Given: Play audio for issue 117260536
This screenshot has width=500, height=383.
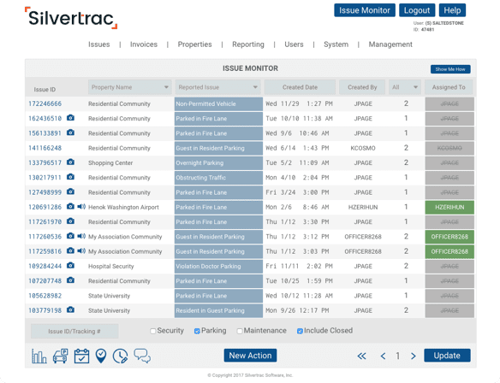Looking at the screenshot, I should pyautogui.click(x=81, y=236).
